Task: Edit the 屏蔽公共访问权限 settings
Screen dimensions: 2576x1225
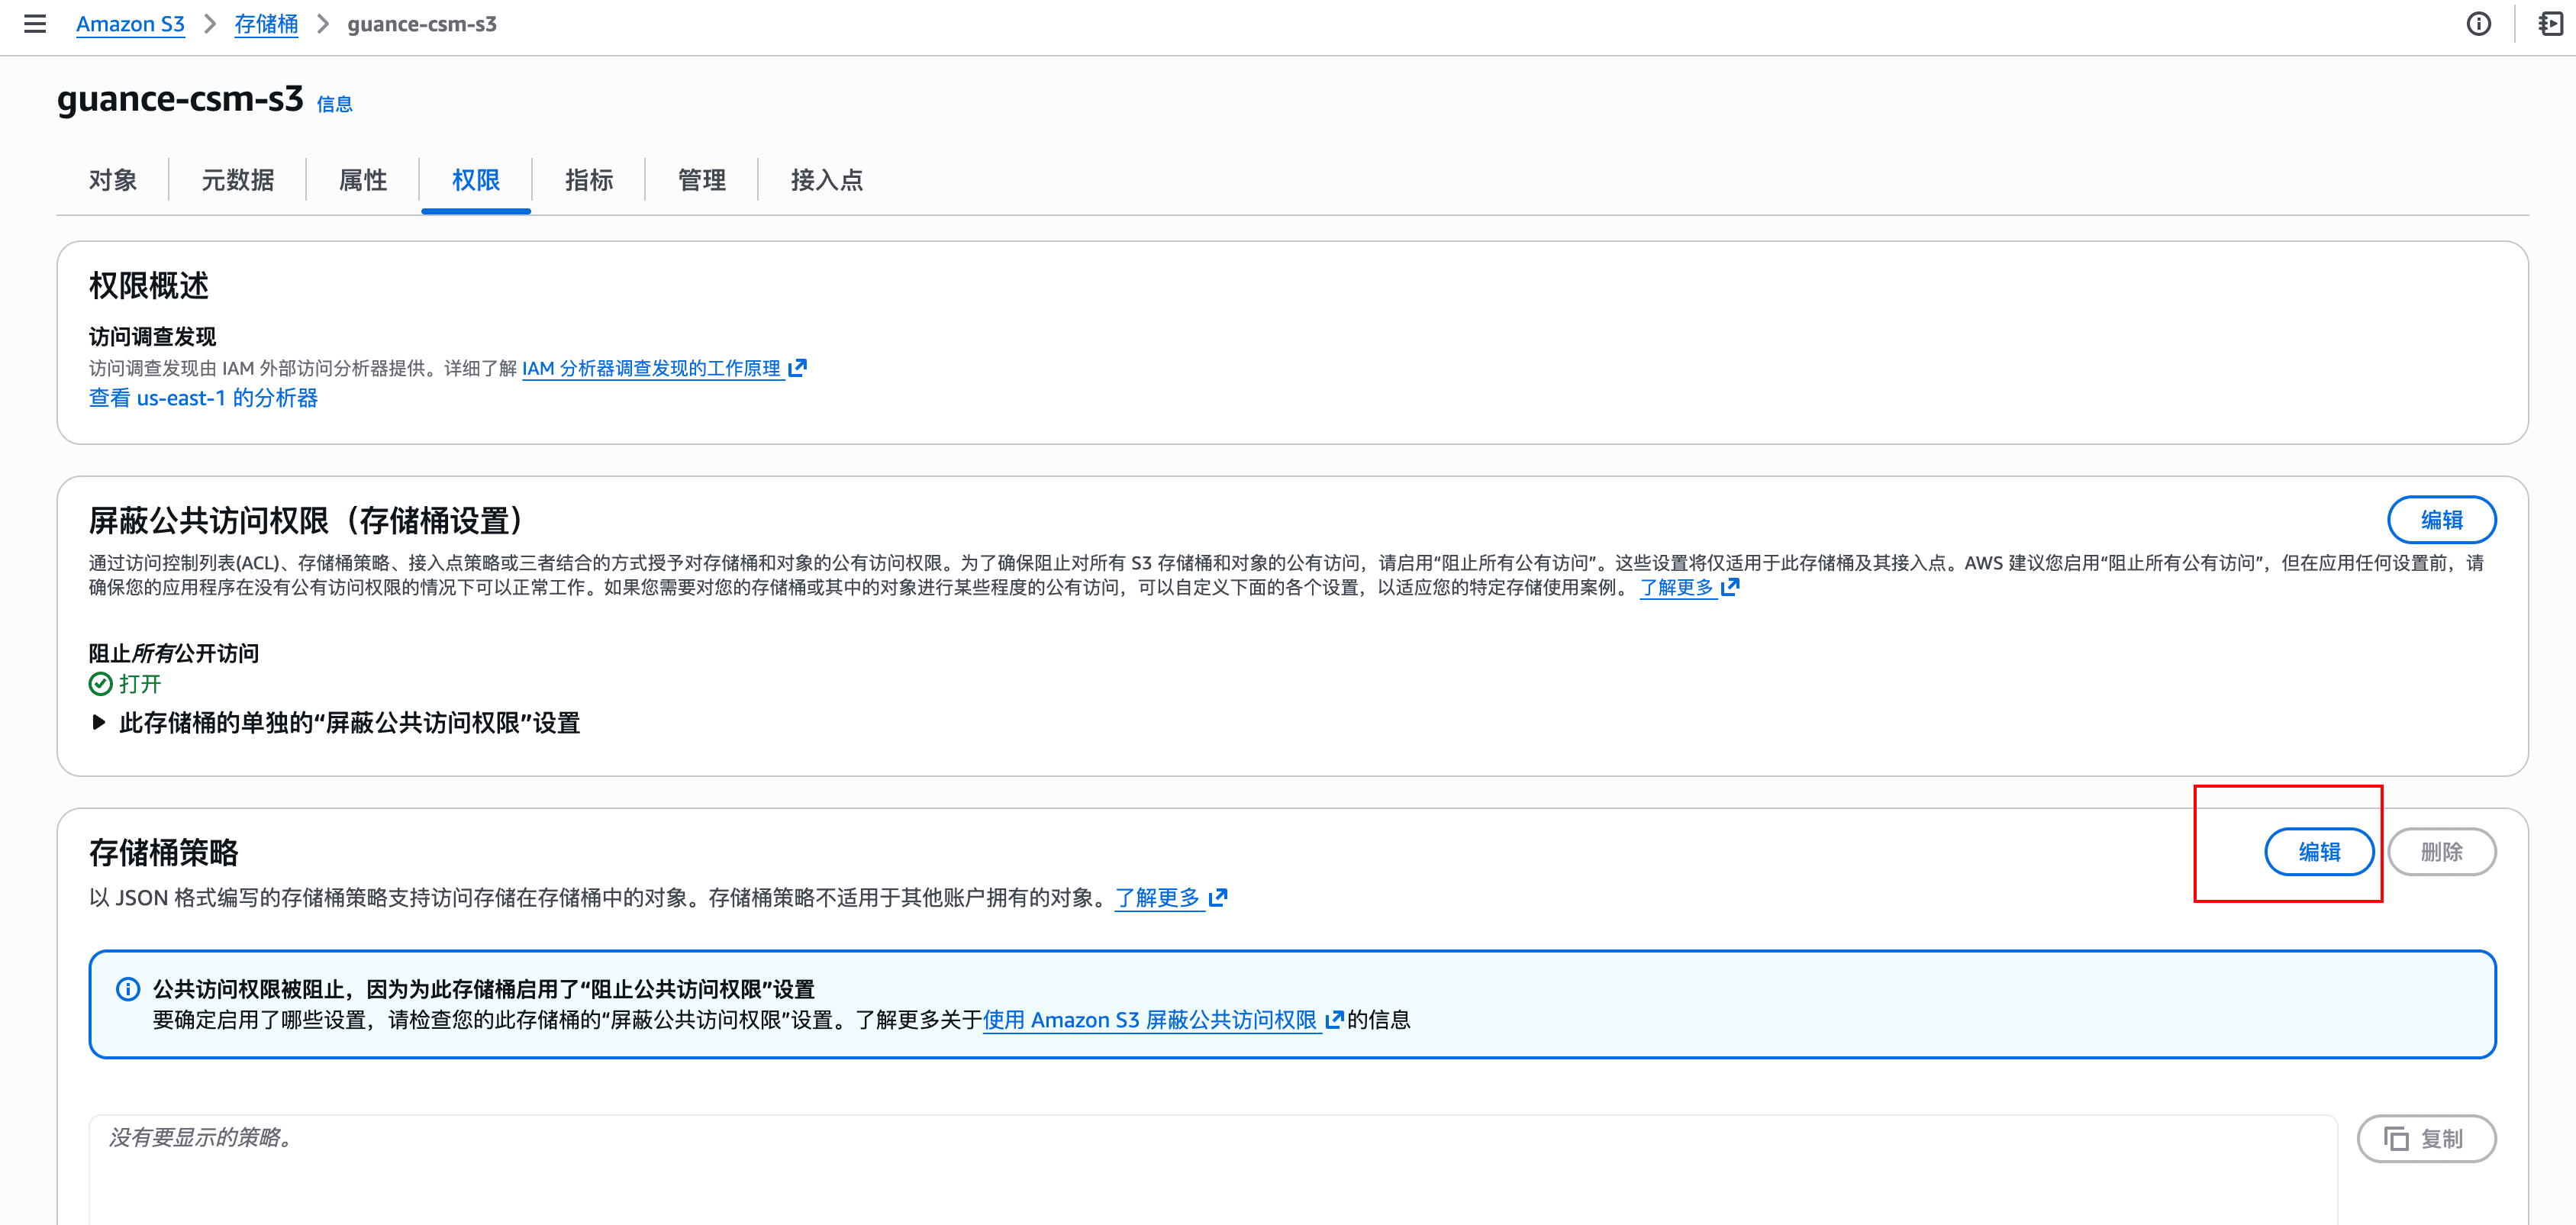Action: pyautogui.click(x=2440, y=520)
